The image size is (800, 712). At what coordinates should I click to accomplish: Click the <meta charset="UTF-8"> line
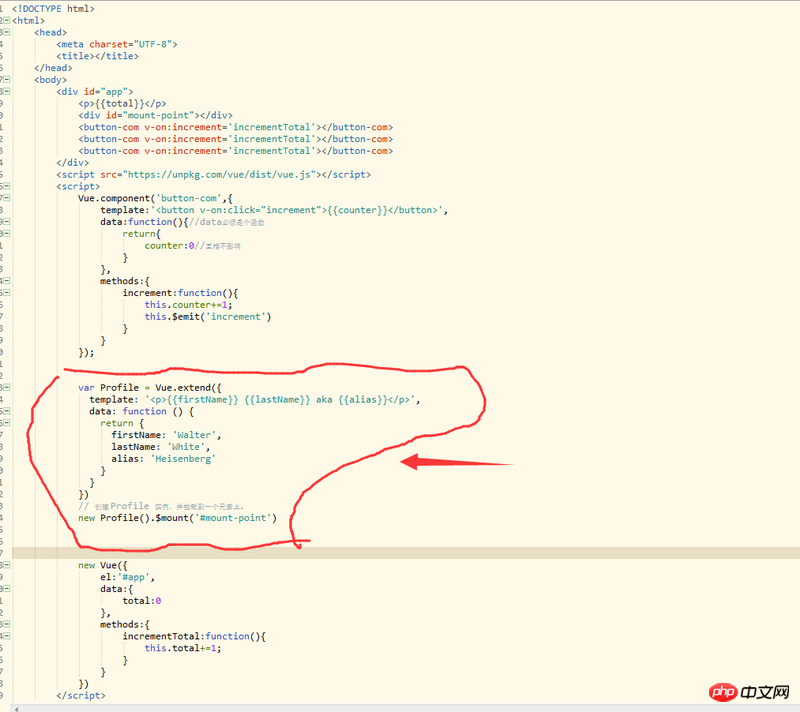(x=117, y=44)
